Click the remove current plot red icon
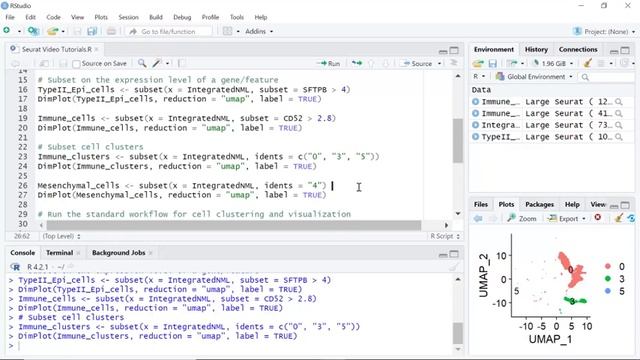 click(598, 218)
